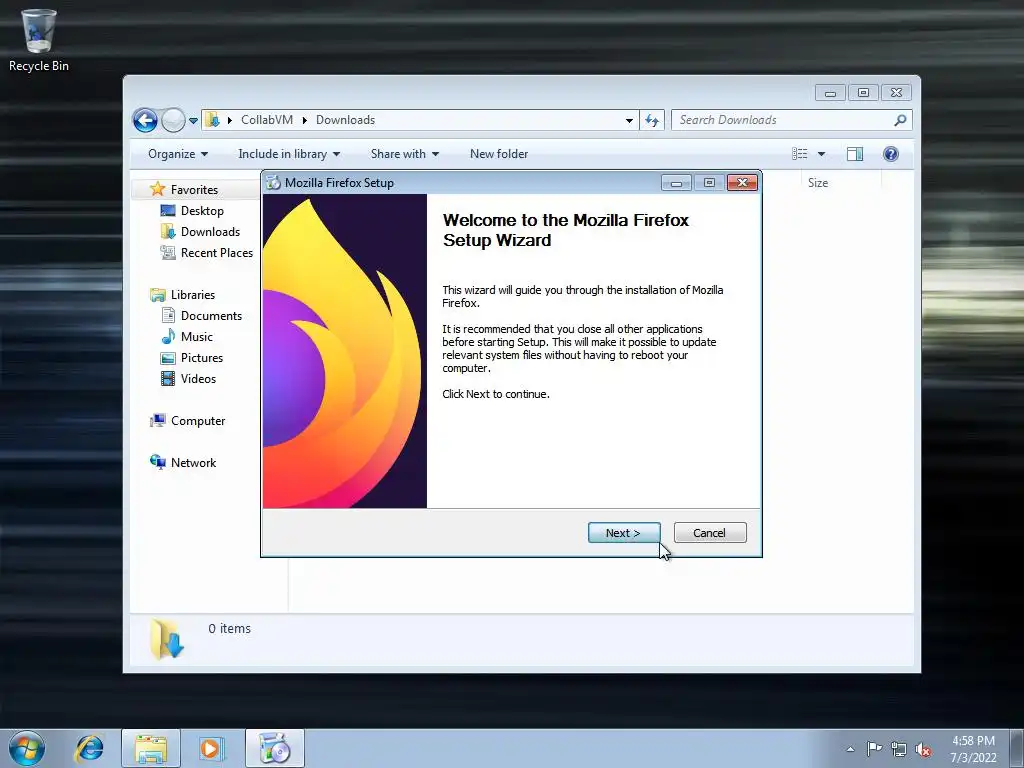Open address bar history dropdown
1024x768 pixels.
click(x=629, y=120)
